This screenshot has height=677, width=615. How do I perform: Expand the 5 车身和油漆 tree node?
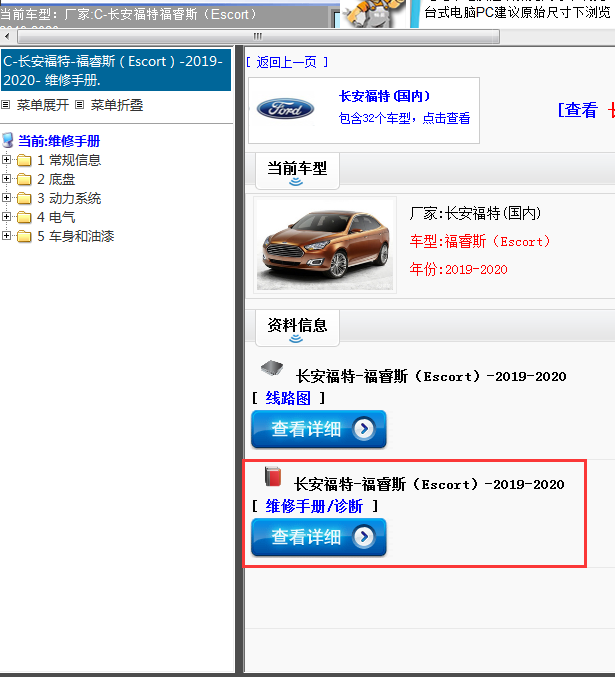point(6,236)
